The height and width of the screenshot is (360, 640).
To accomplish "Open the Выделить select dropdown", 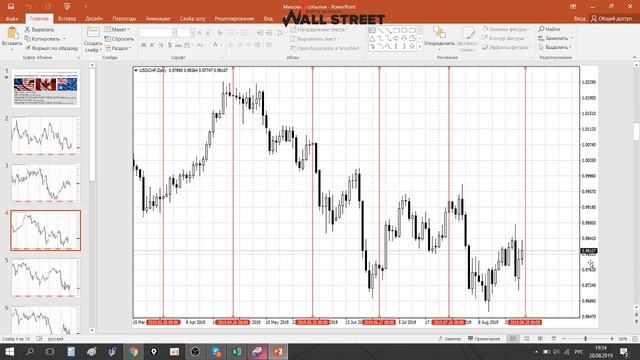I will [555, 47].
